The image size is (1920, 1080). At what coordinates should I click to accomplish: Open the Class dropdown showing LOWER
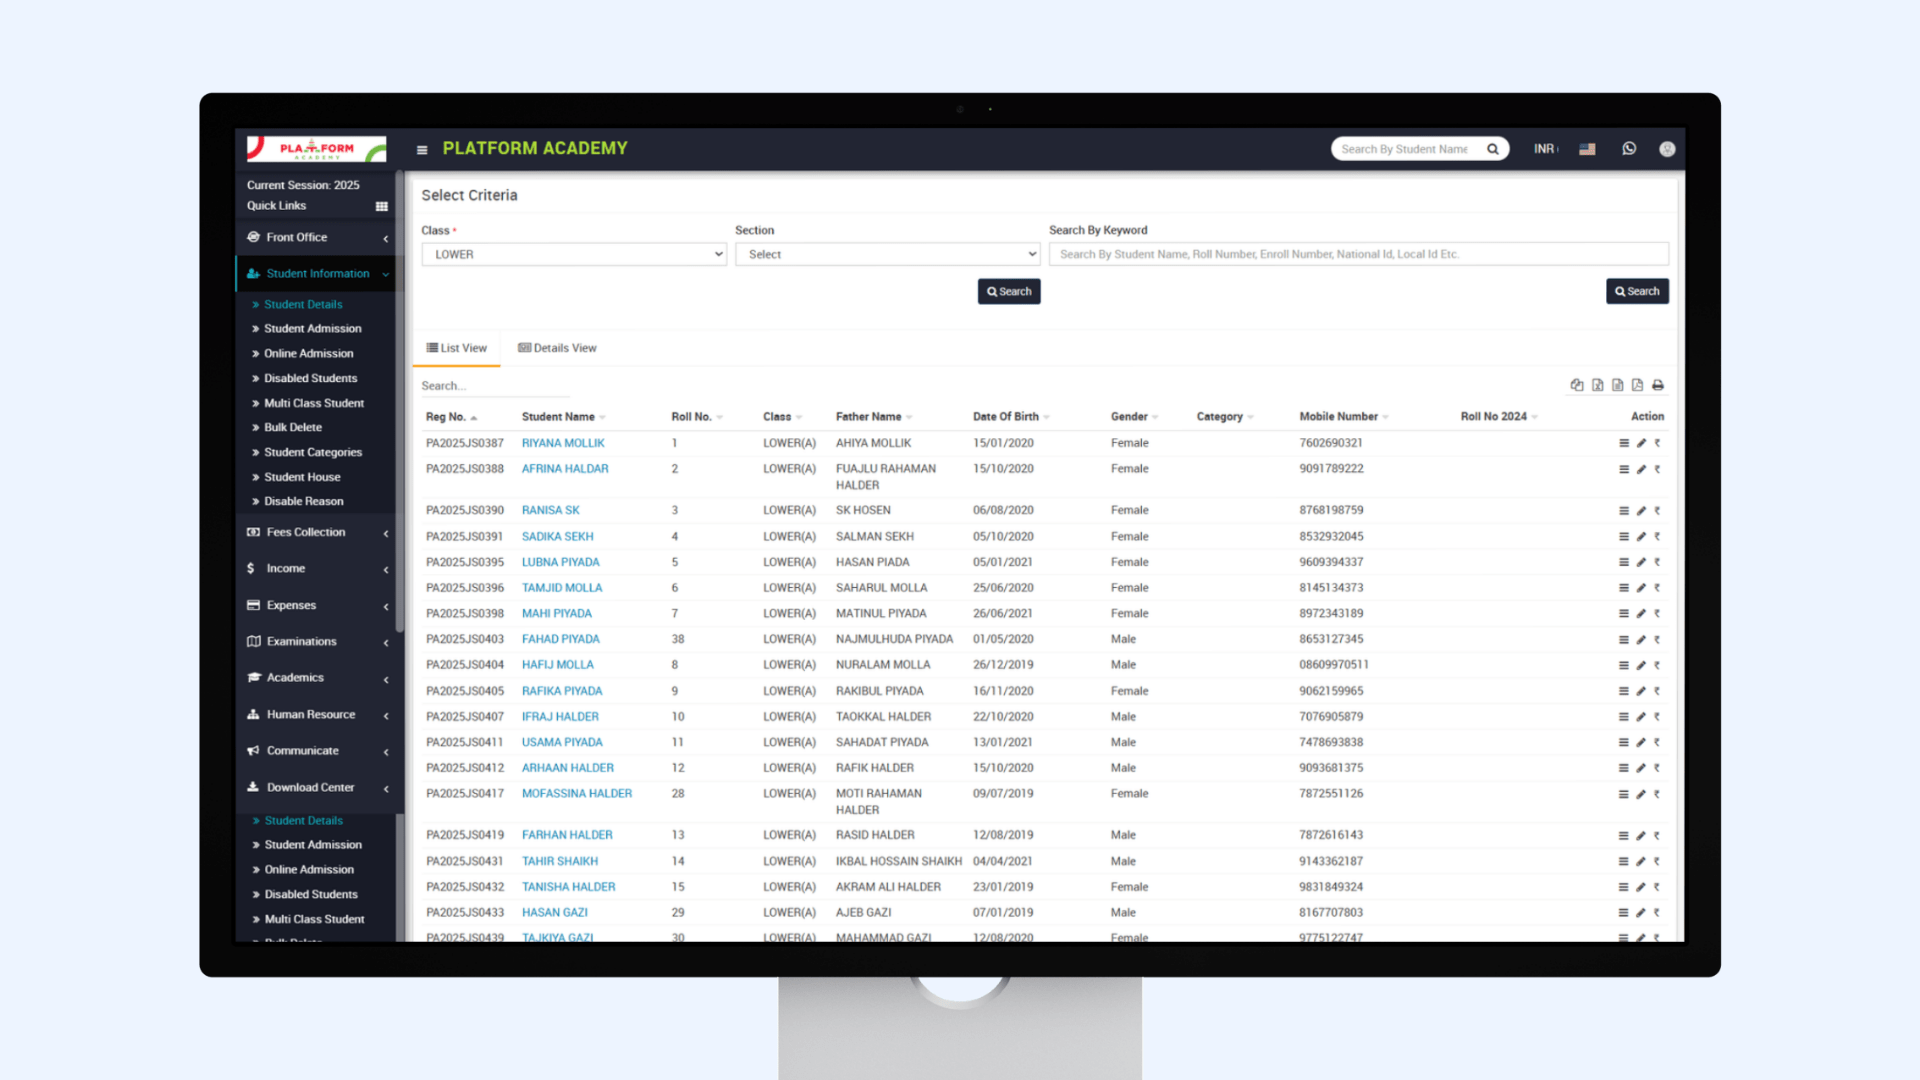(574, 254)
